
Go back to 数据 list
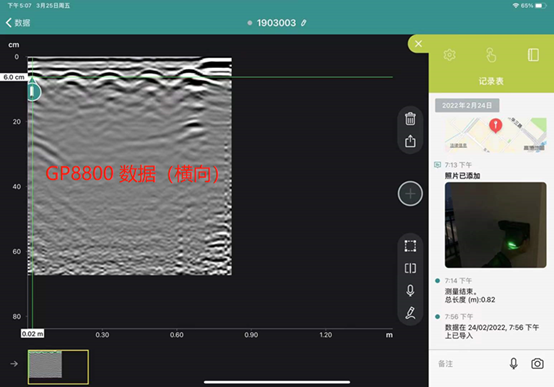[18, 23]
